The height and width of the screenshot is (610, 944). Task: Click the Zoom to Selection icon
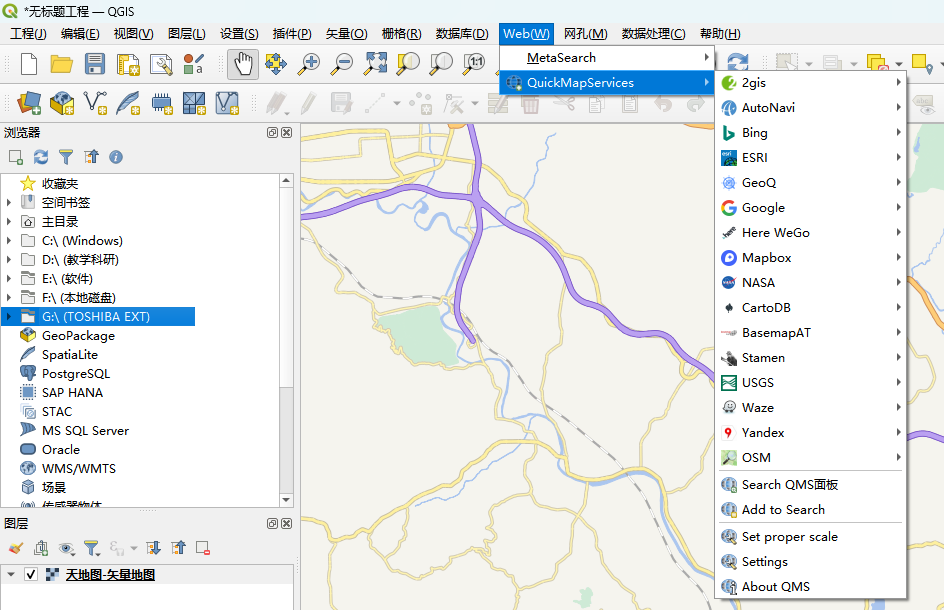(408, 63)
